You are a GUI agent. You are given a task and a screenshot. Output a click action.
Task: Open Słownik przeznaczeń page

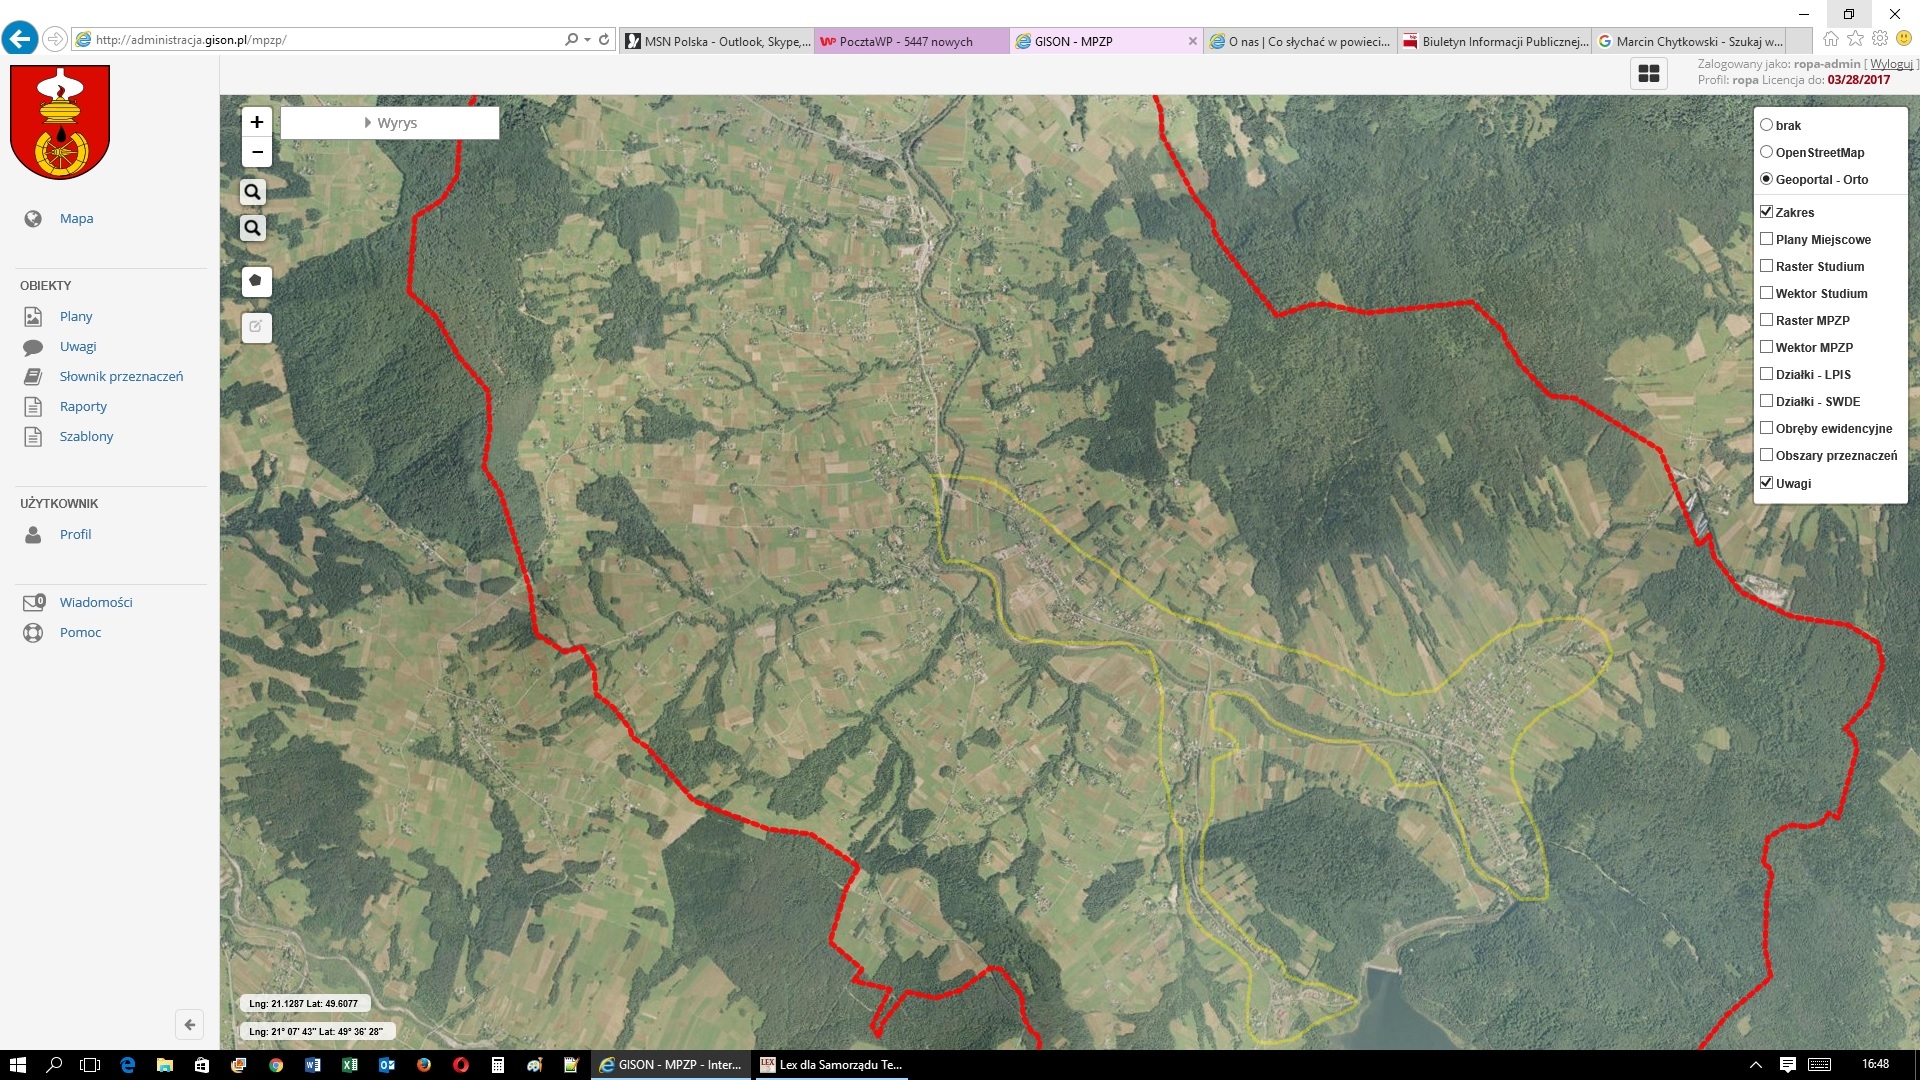pos(121,377)
